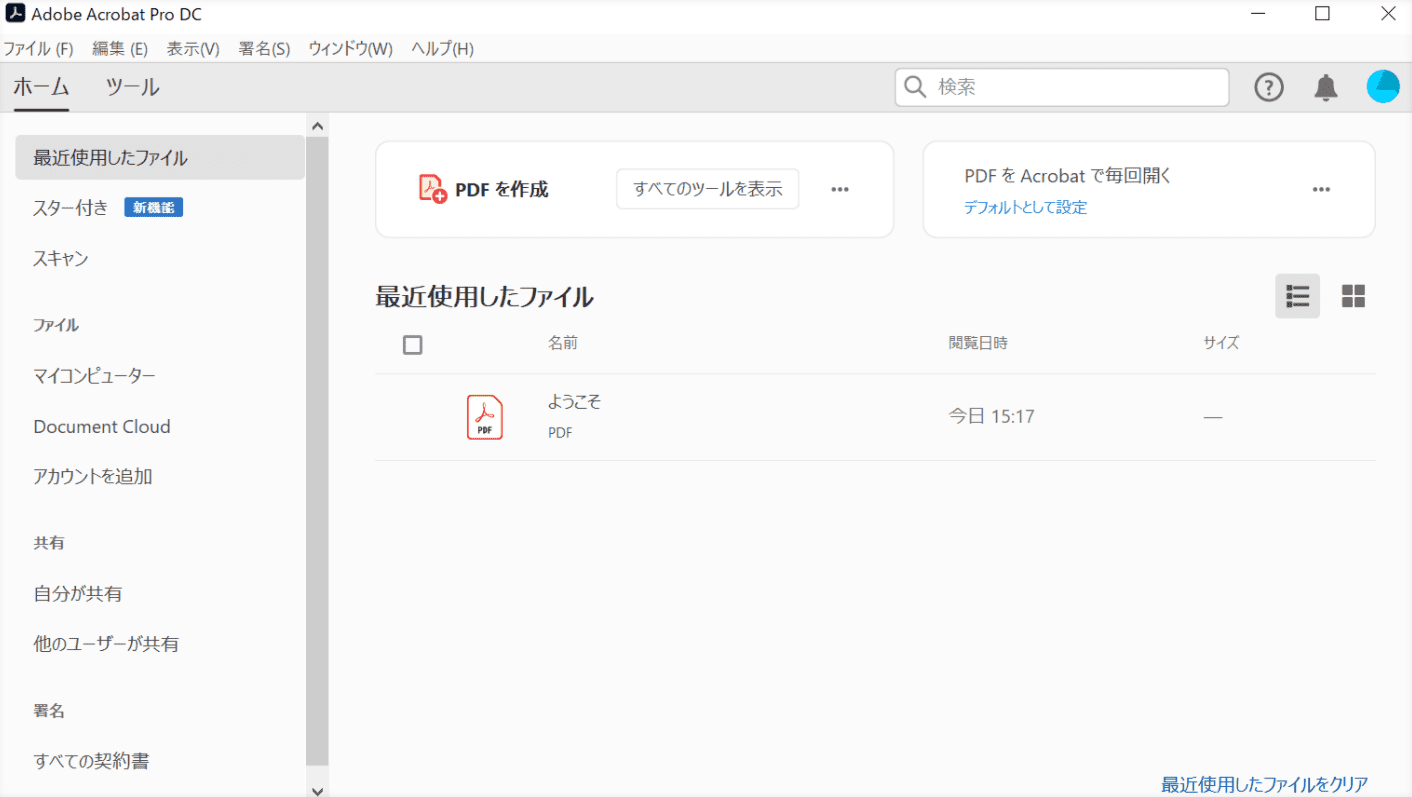Image resolution: width=1412 pixels, height=797 pixels.
Task: Open 他のユーザーが共有 in sidebar
Action: [106, 644]
